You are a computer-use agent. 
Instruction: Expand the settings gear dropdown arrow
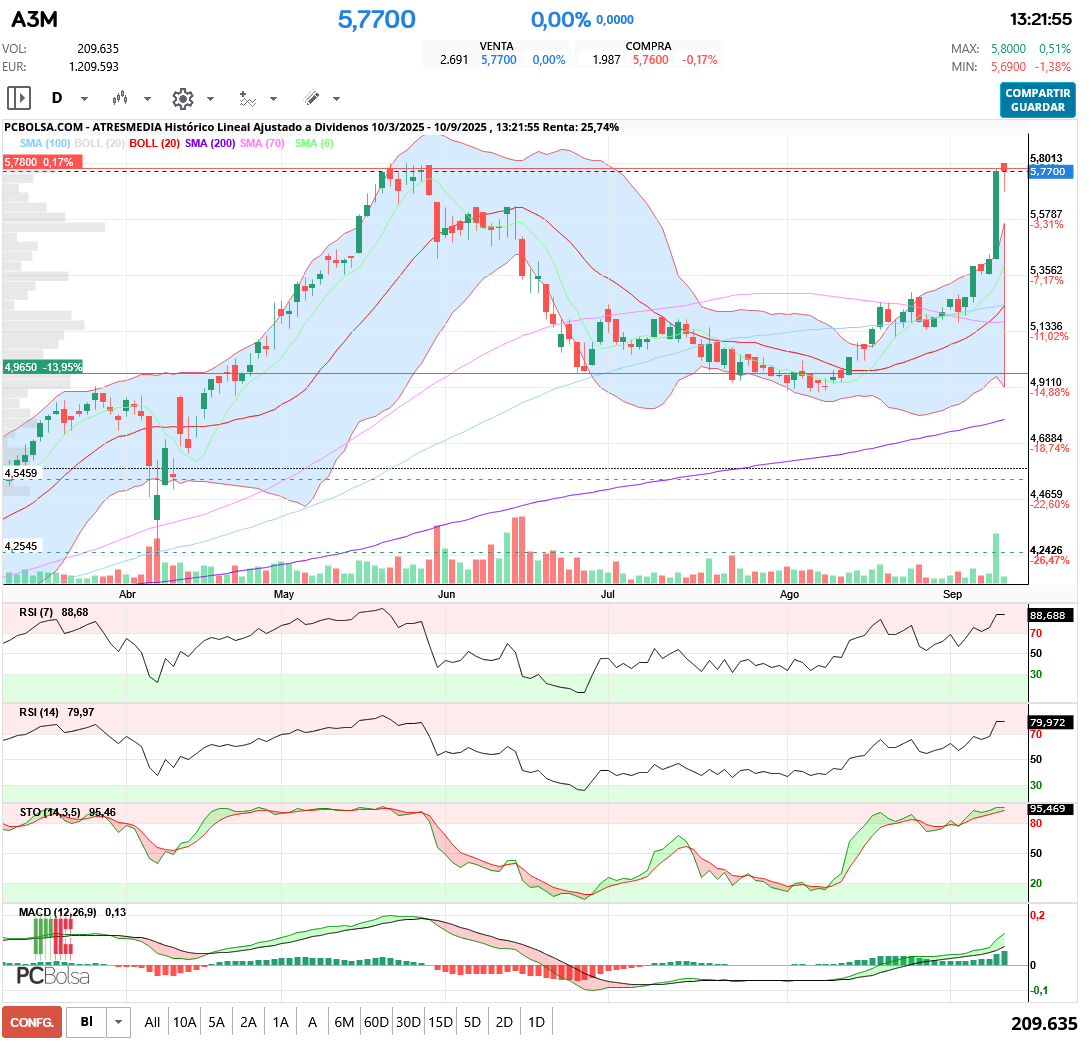click(x=210, y=99)
